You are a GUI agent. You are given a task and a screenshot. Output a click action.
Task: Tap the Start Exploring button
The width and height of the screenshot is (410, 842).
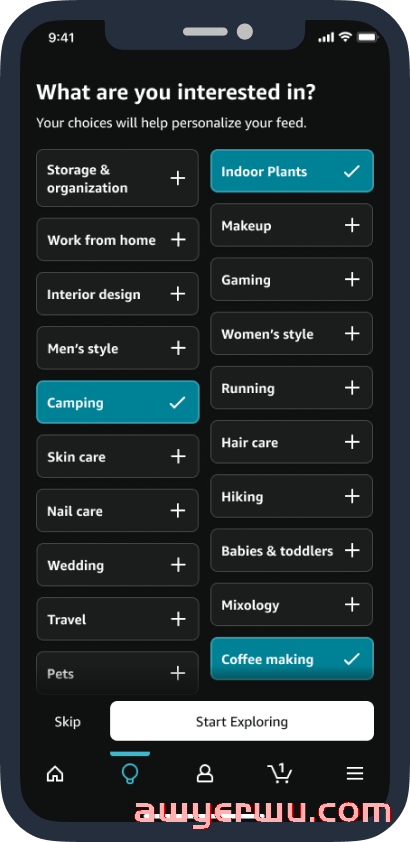(x=242, y=721)
